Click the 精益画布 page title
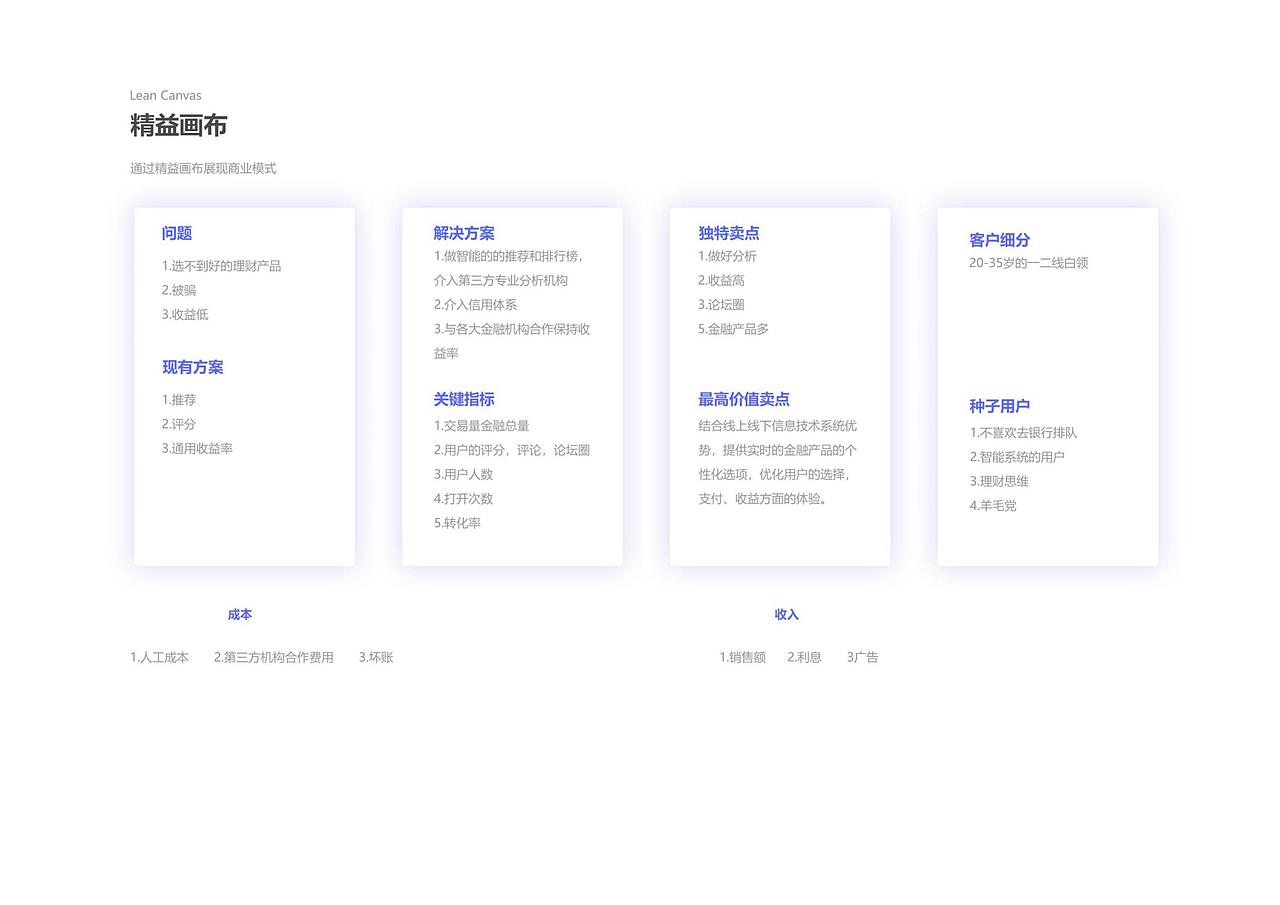1280x905 pixels. 178,126
